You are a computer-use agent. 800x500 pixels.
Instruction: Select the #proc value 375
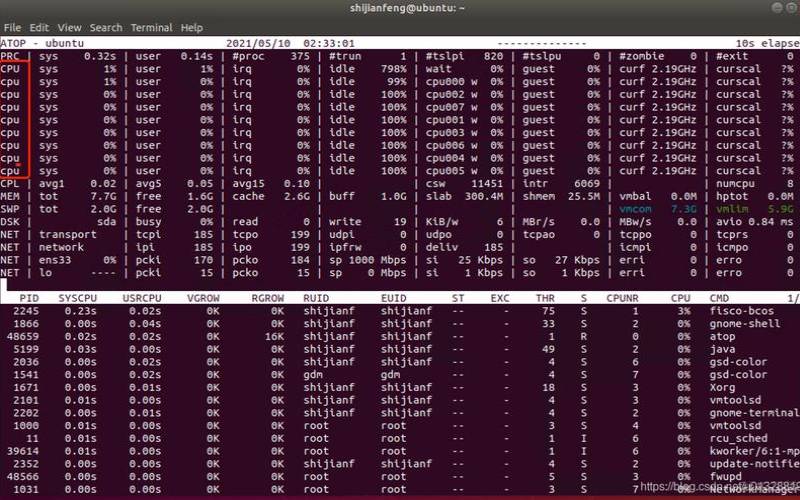tap(300, 56)
